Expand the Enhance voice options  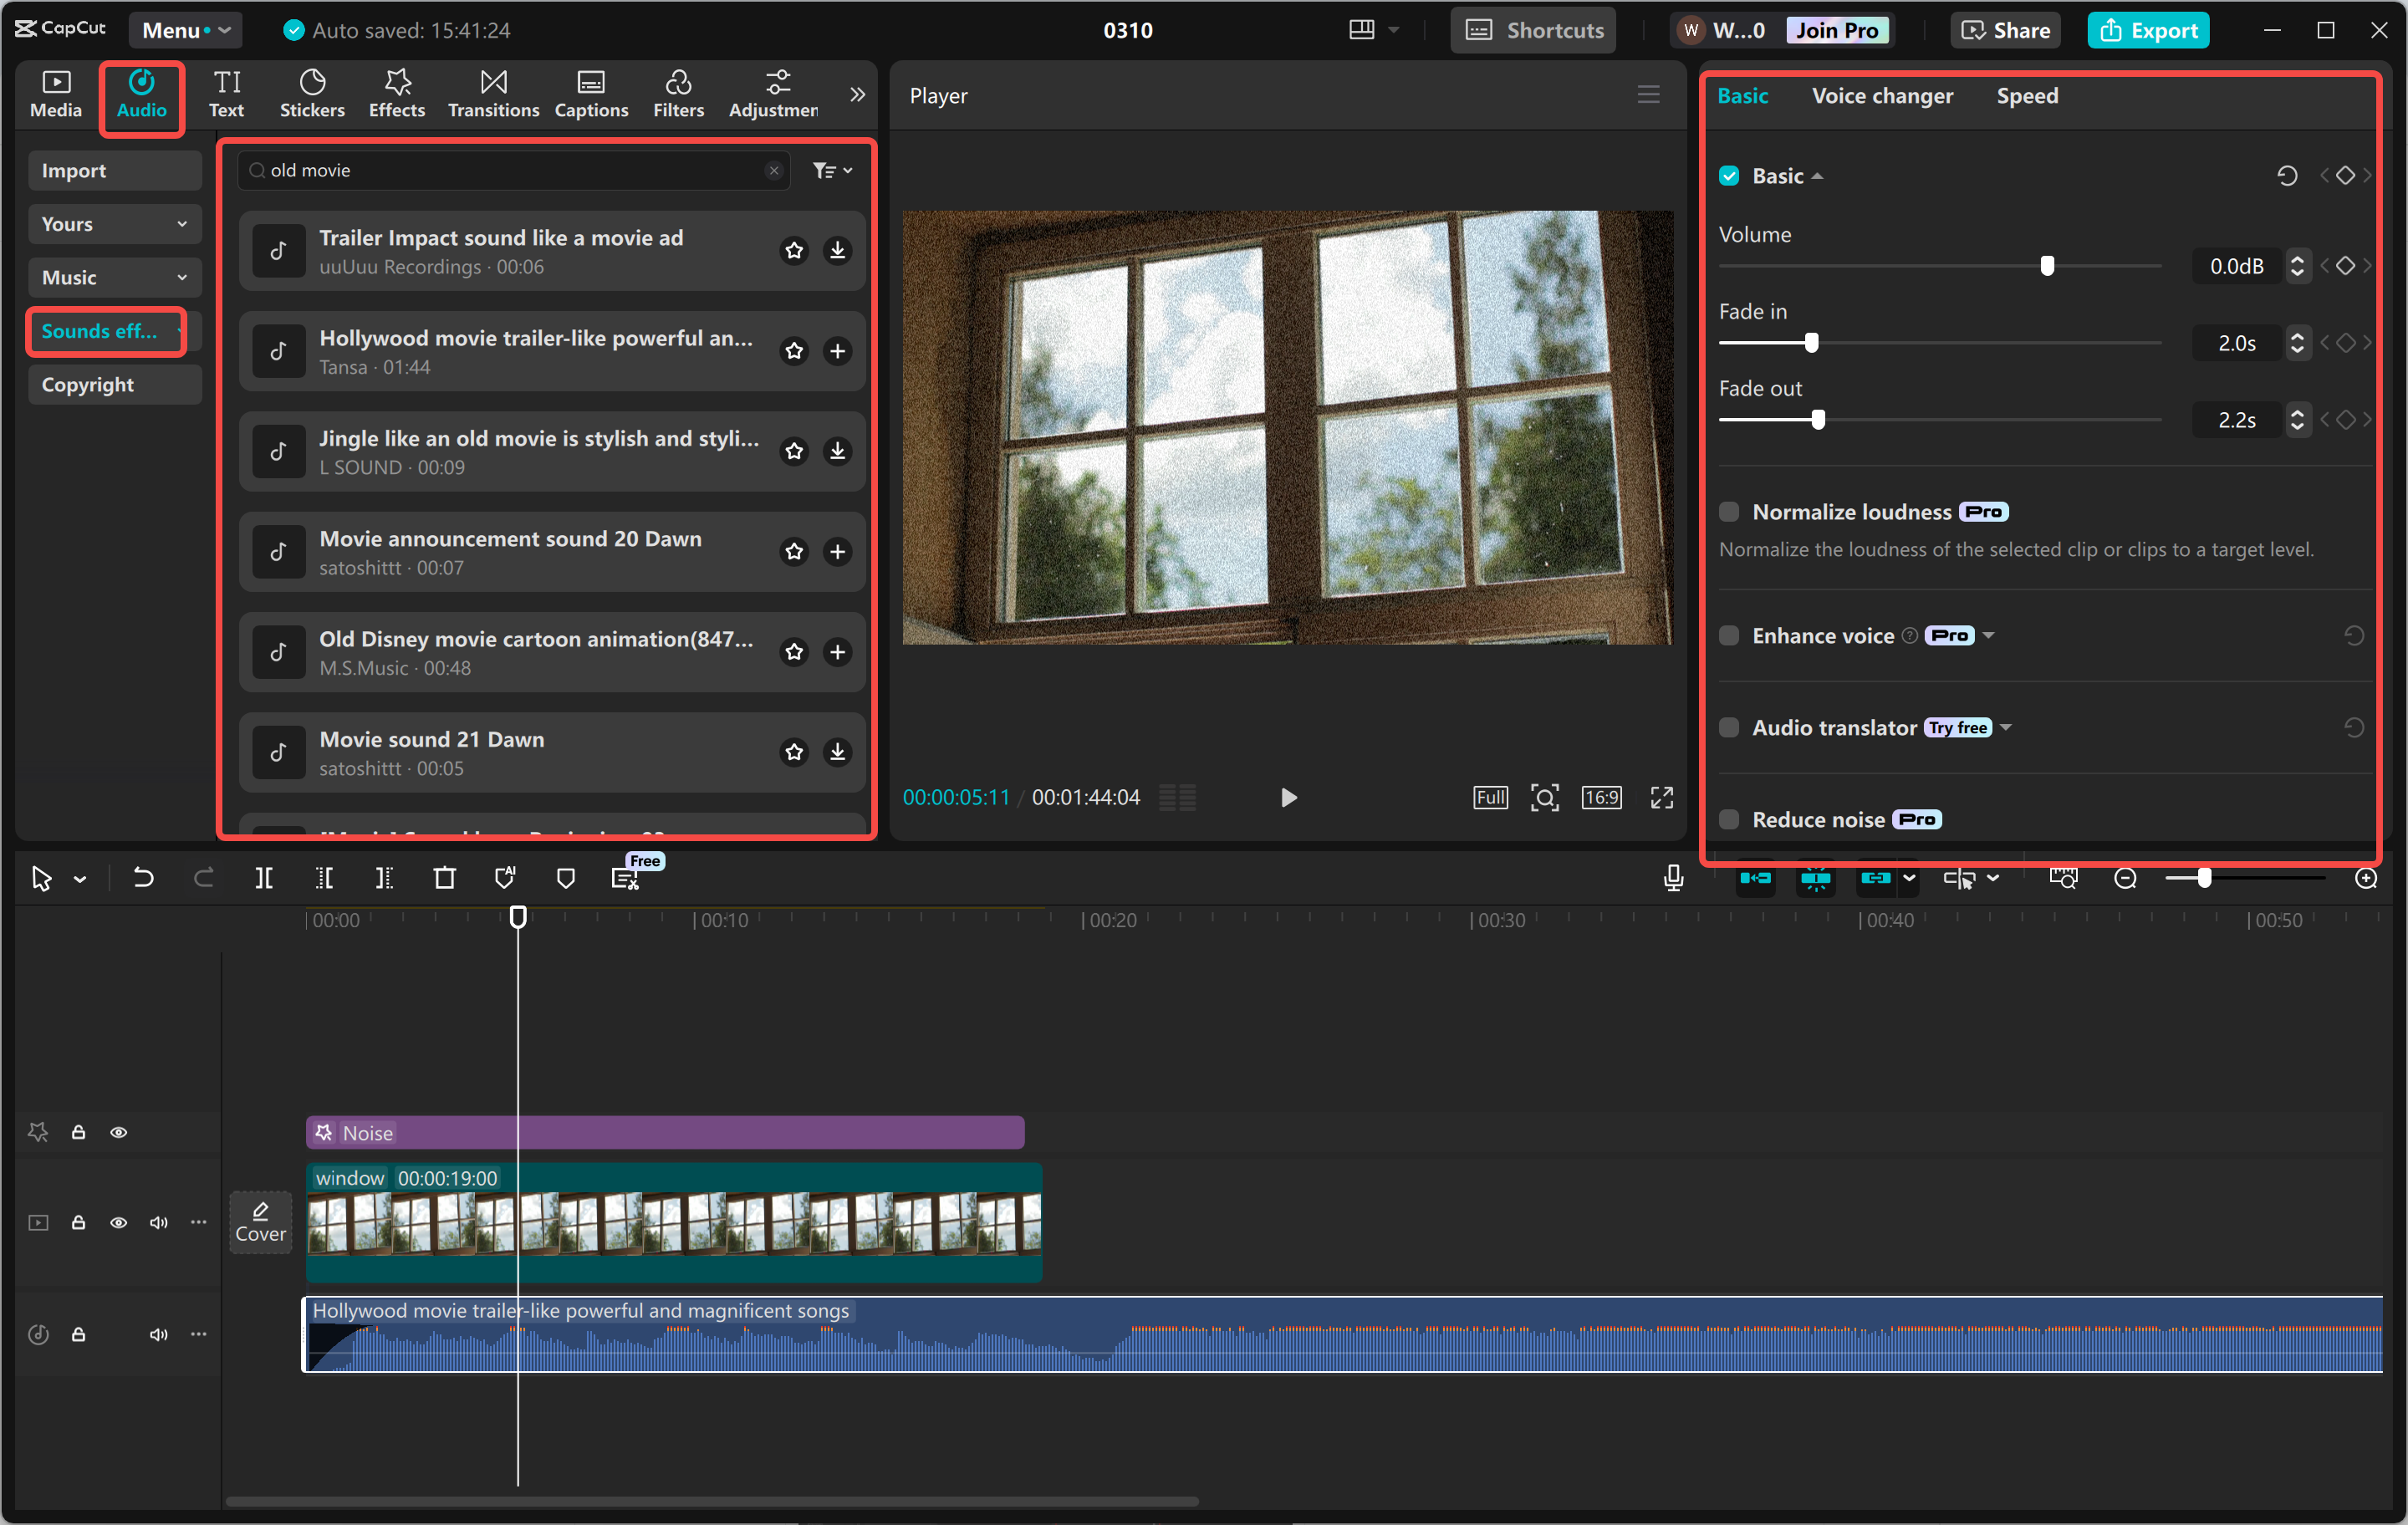(x=1990, y=635)
